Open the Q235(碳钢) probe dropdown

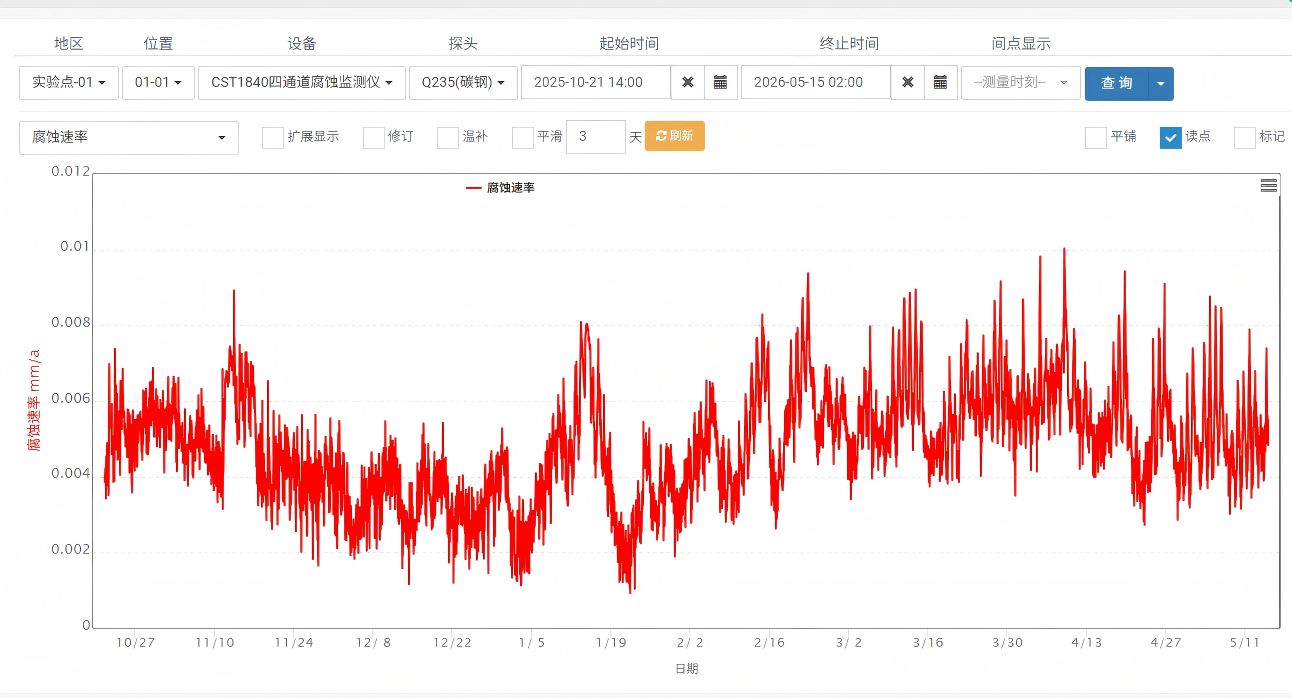click(x=463, y=83)
